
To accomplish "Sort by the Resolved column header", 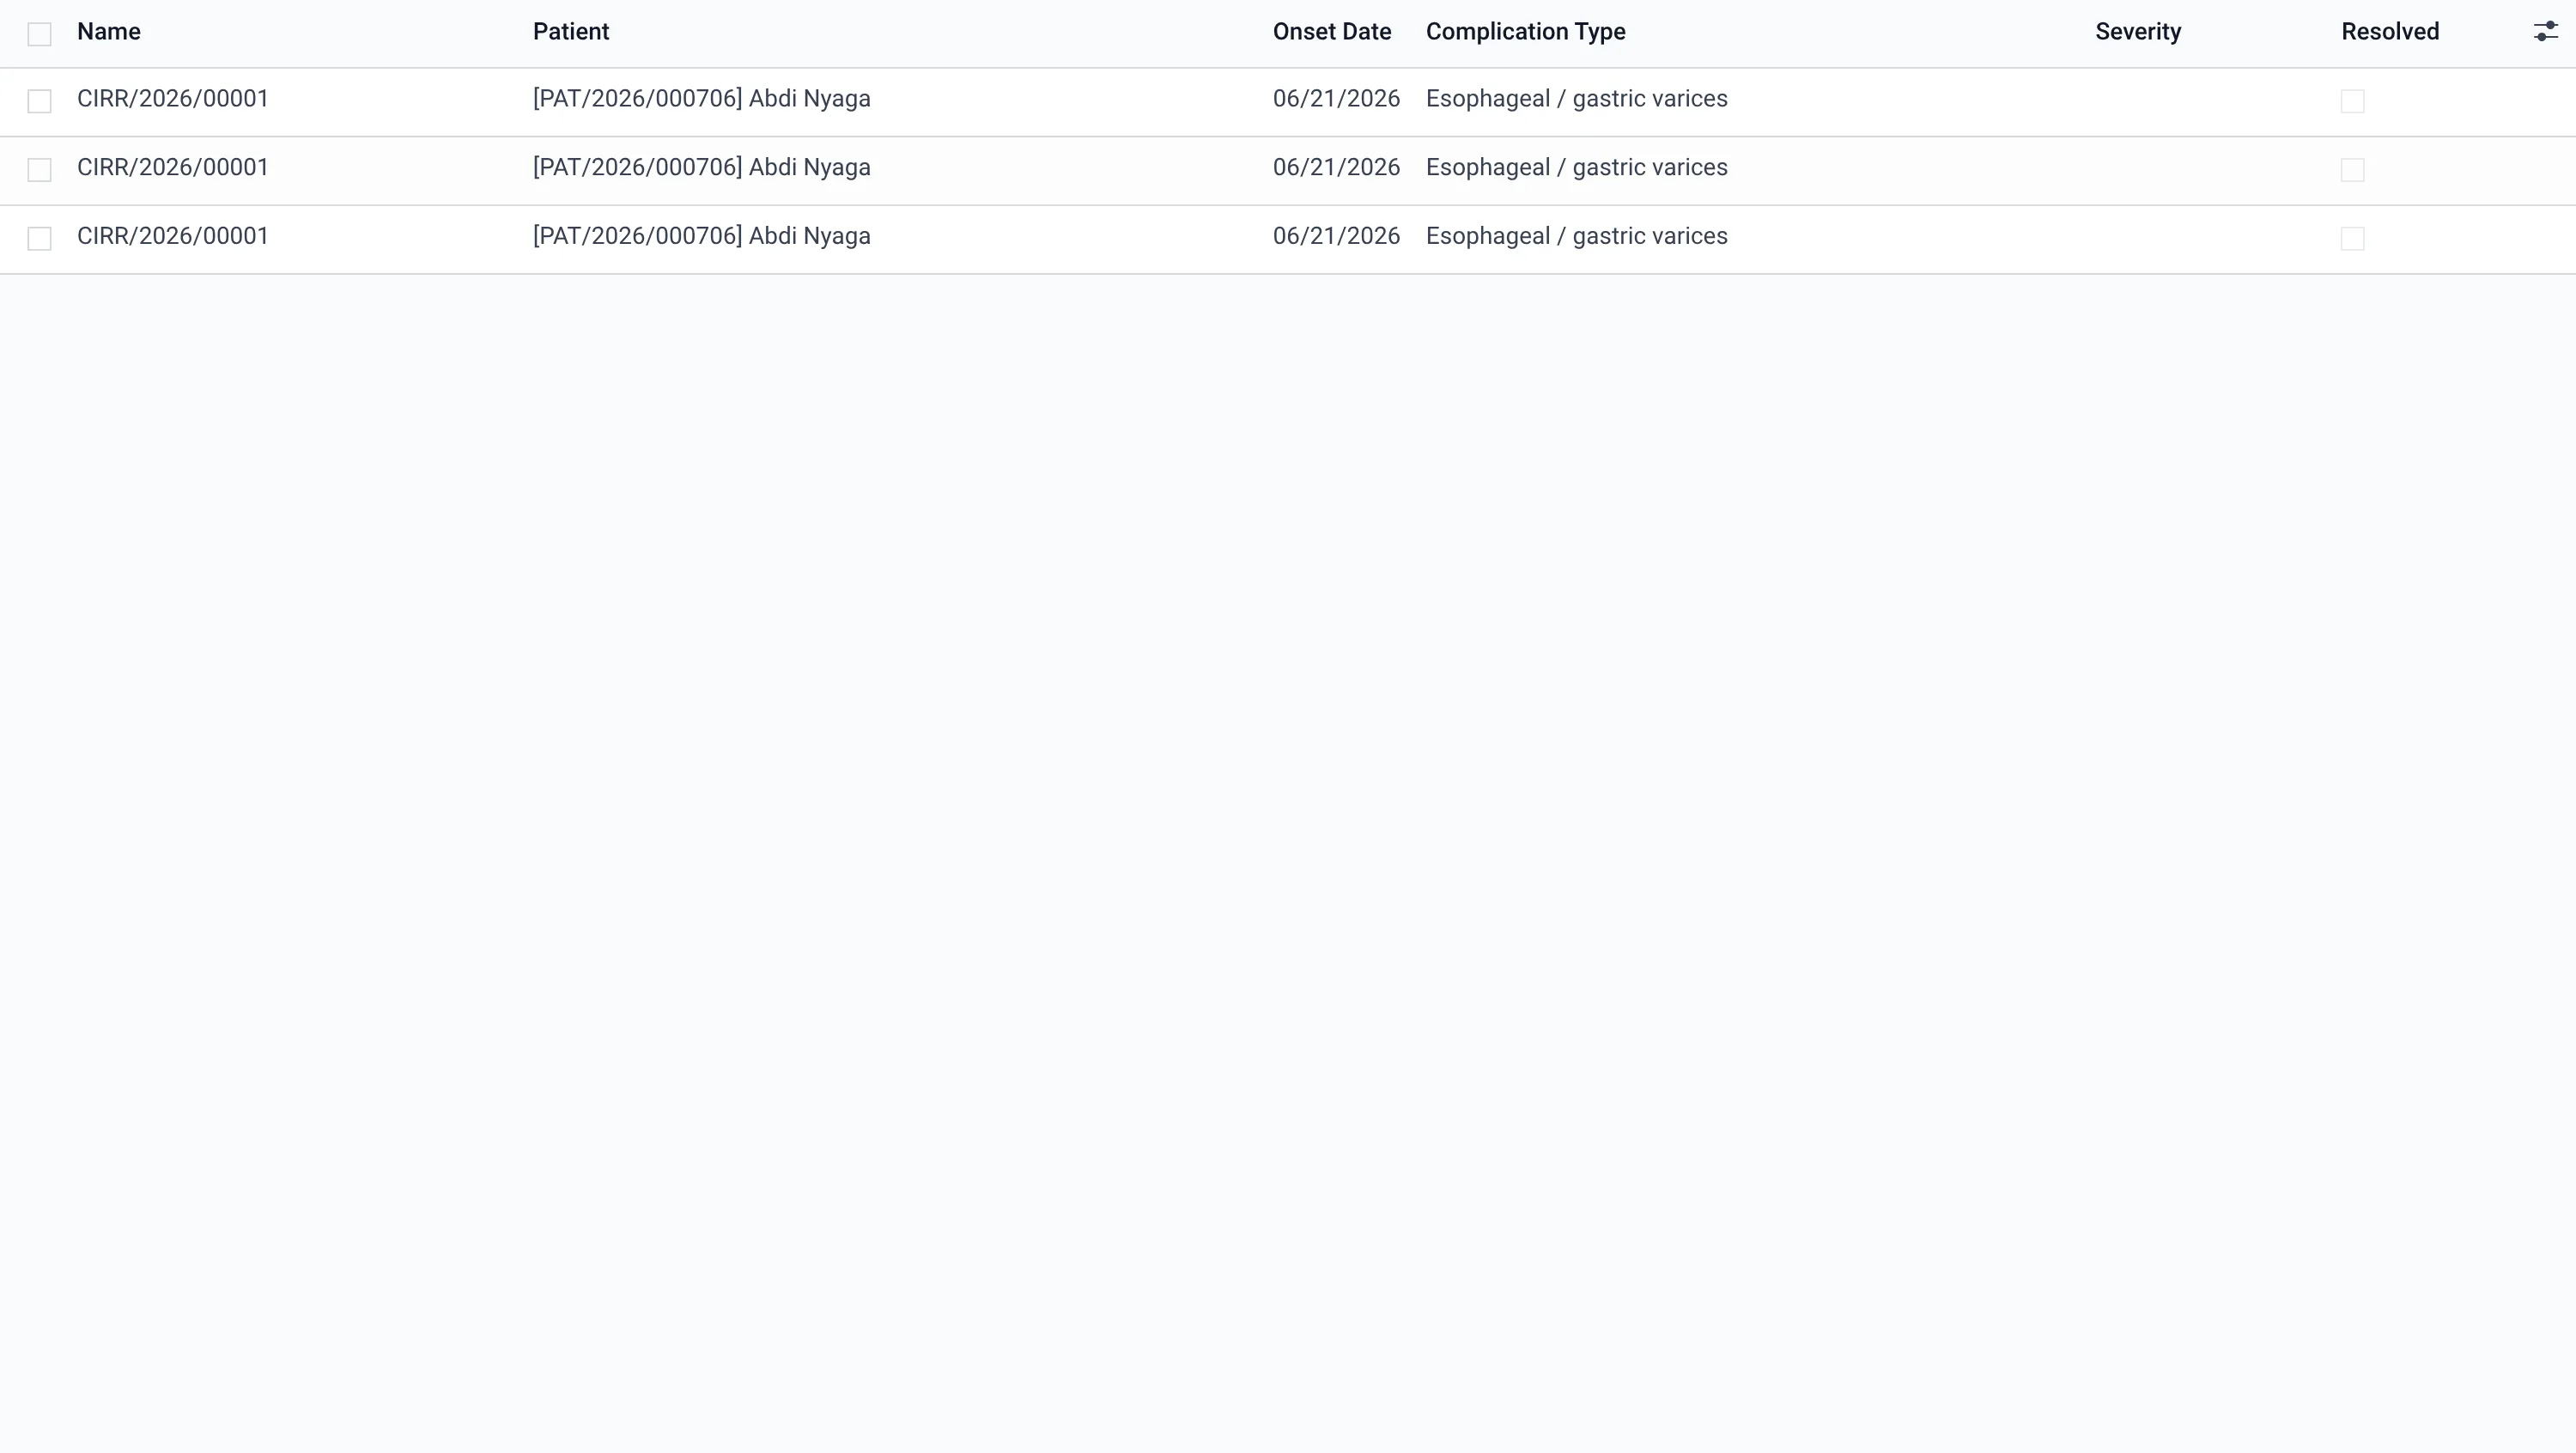I will 2390,32.
